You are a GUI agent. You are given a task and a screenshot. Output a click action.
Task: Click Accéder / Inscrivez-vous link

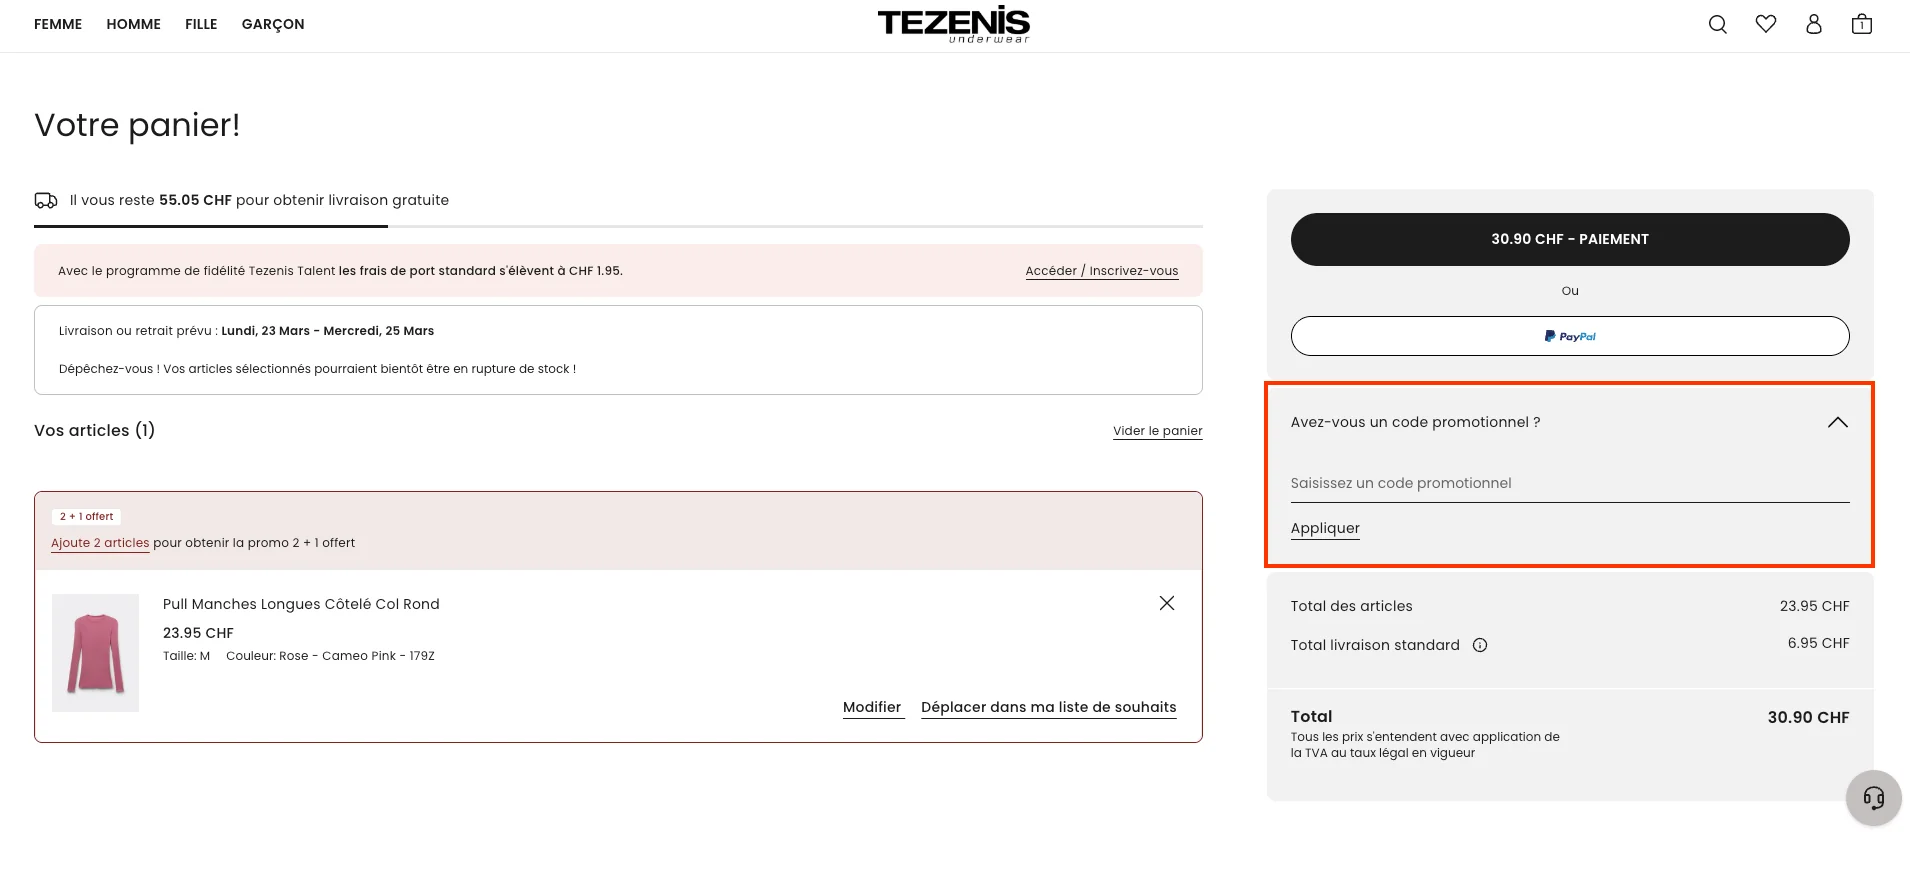(1101, 270)
